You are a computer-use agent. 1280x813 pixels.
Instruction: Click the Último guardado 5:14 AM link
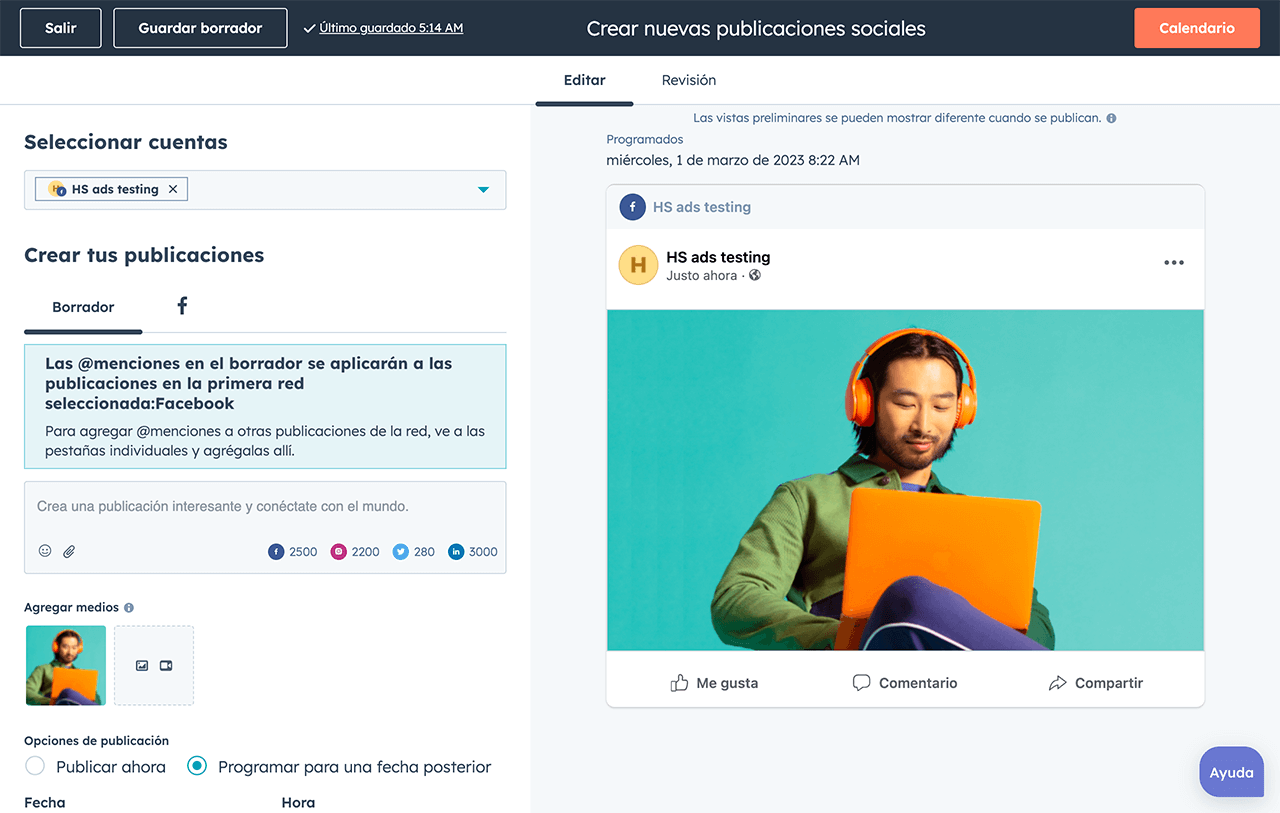[x=391, y=28]
